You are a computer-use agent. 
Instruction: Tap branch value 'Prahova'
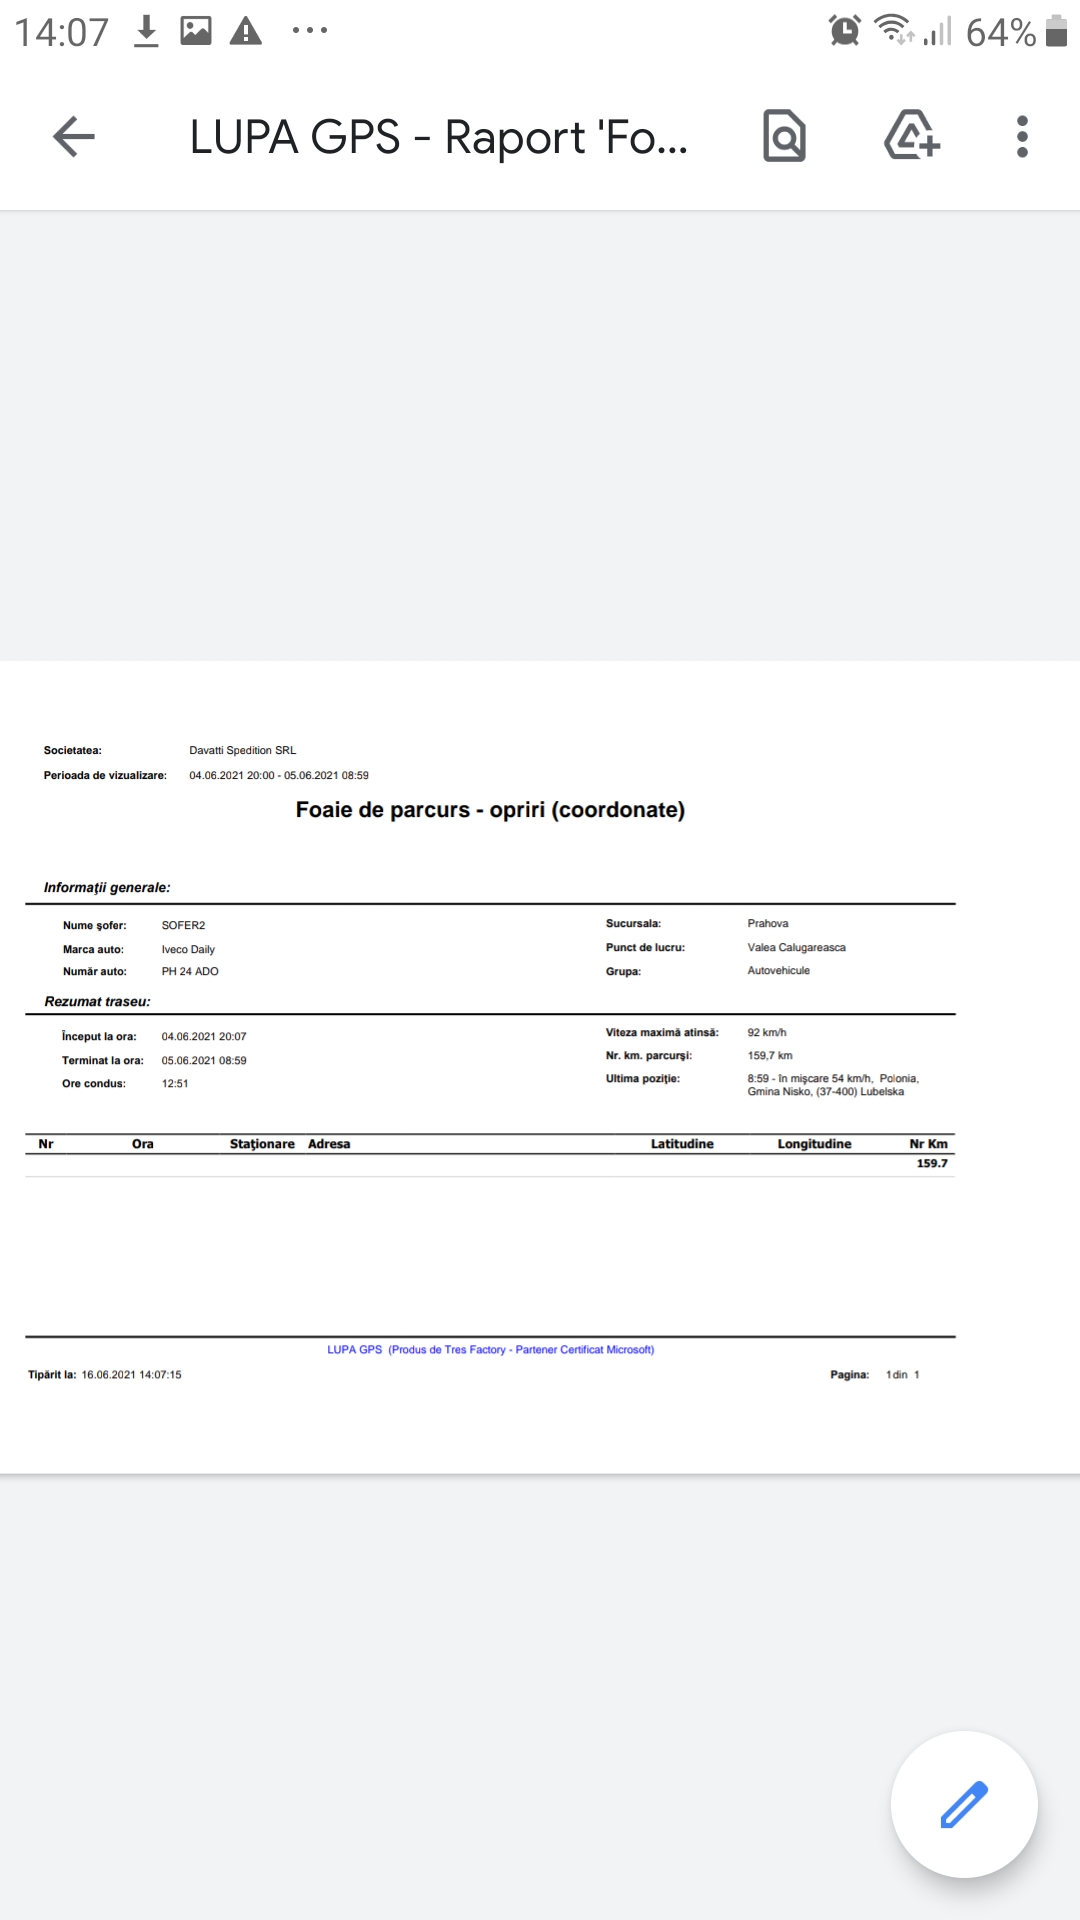tap(768, 923)
